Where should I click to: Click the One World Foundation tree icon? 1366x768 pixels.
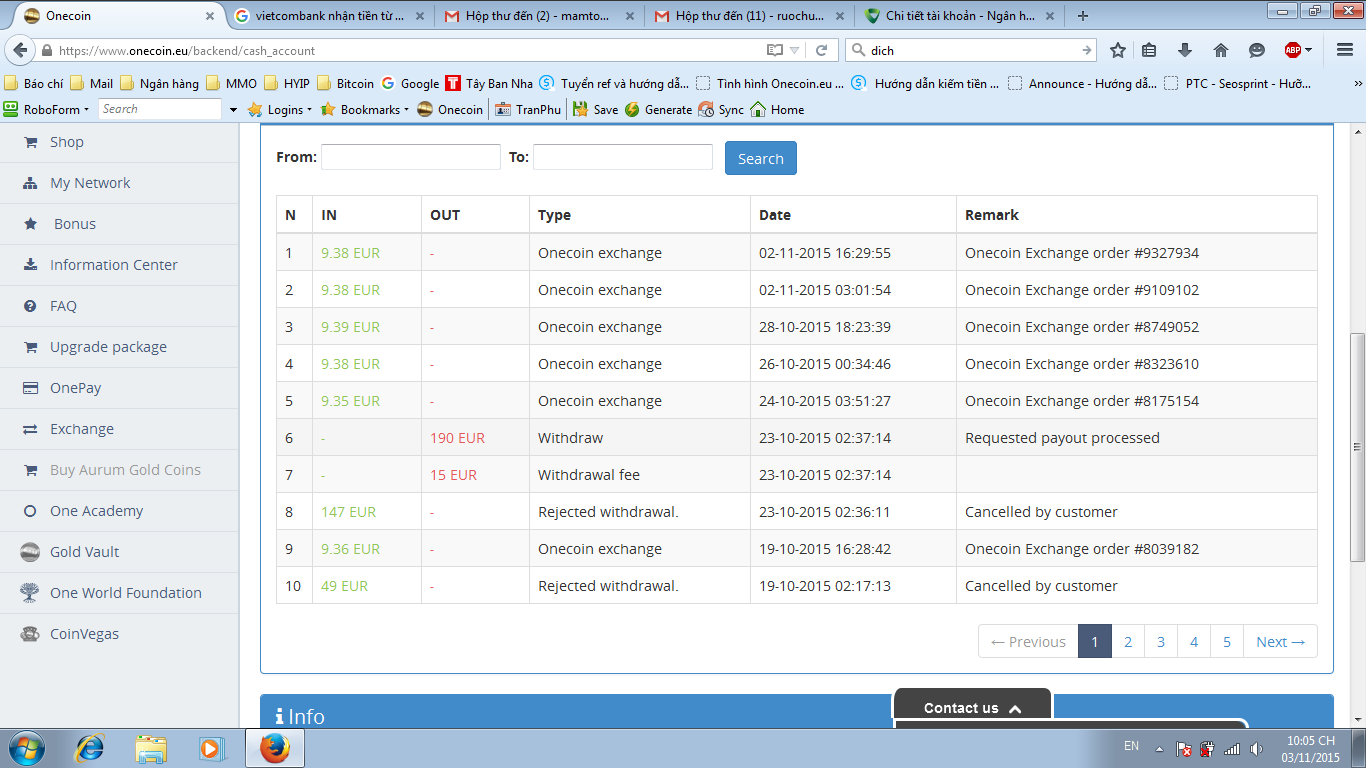pyautogui.click(x=30, y=593)
